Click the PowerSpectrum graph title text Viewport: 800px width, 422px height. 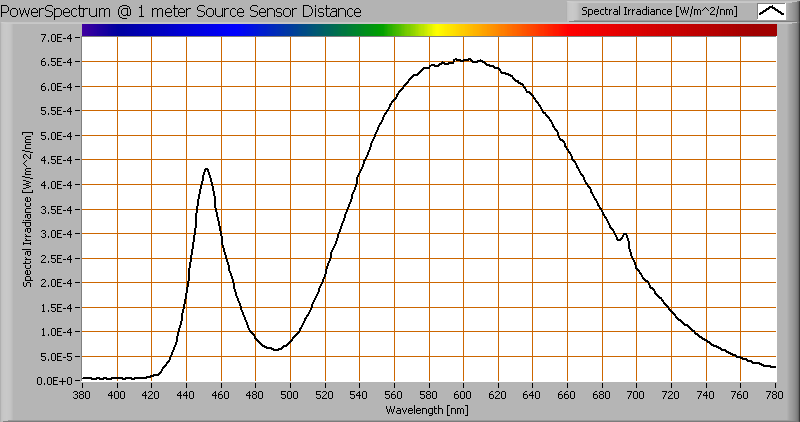[x=183, y=11]
